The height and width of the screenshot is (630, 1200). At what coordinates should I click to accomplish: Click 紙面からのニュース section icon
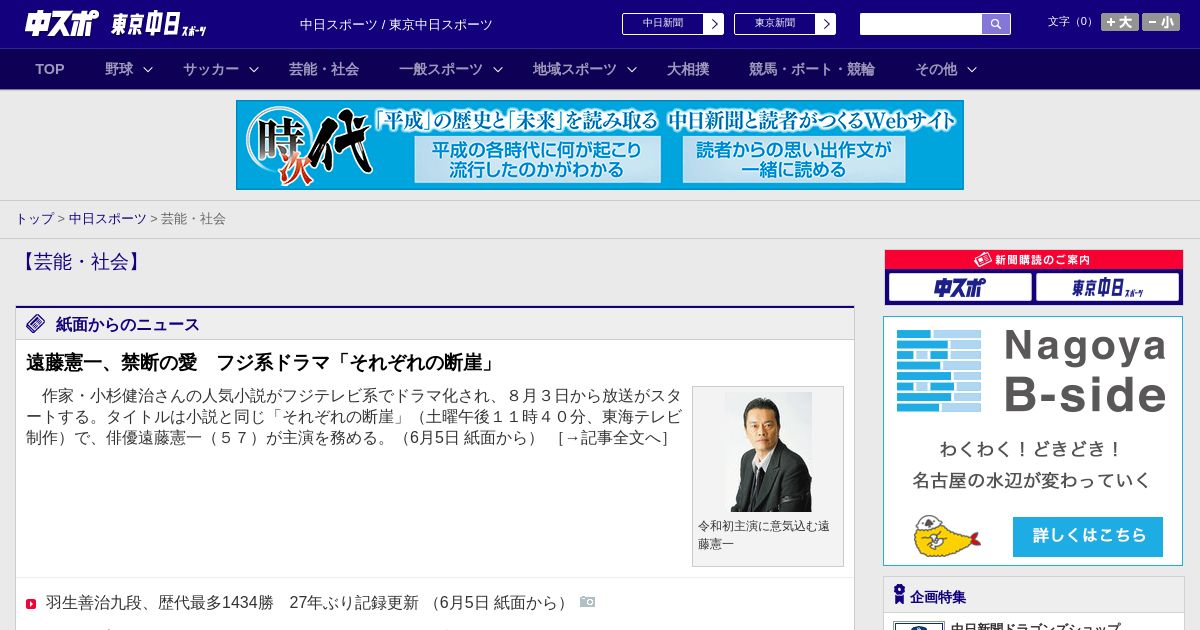36,323
